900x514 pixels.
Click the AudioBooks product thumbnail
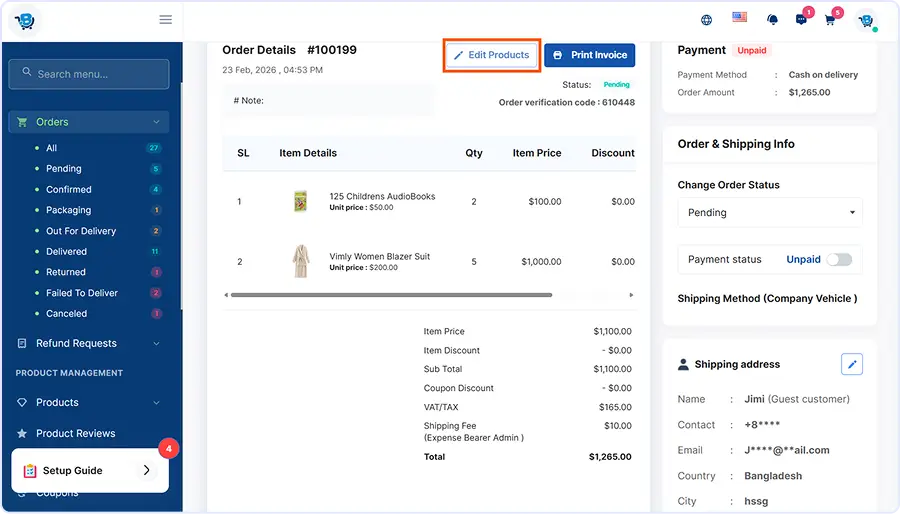click(300, 201)
